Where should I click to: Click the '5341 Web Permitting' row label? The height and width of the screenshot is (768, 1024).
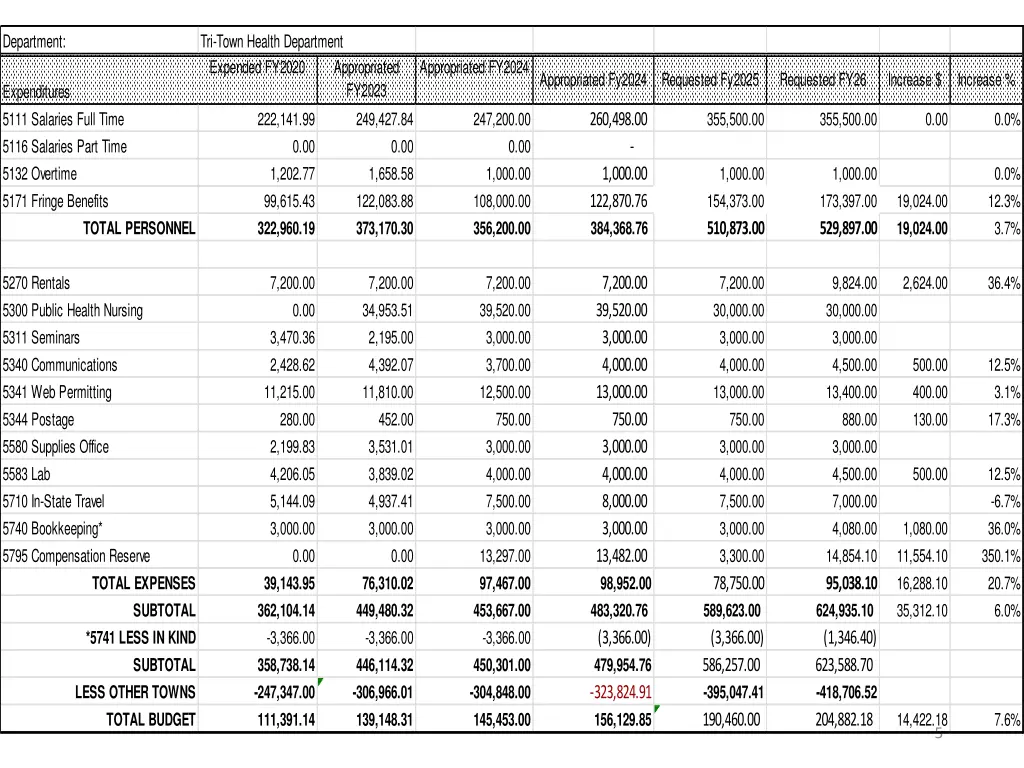(x=57, y=392)
